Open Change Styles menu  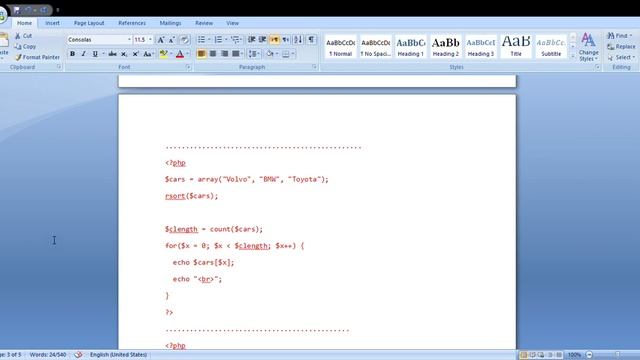pos(588,47)
